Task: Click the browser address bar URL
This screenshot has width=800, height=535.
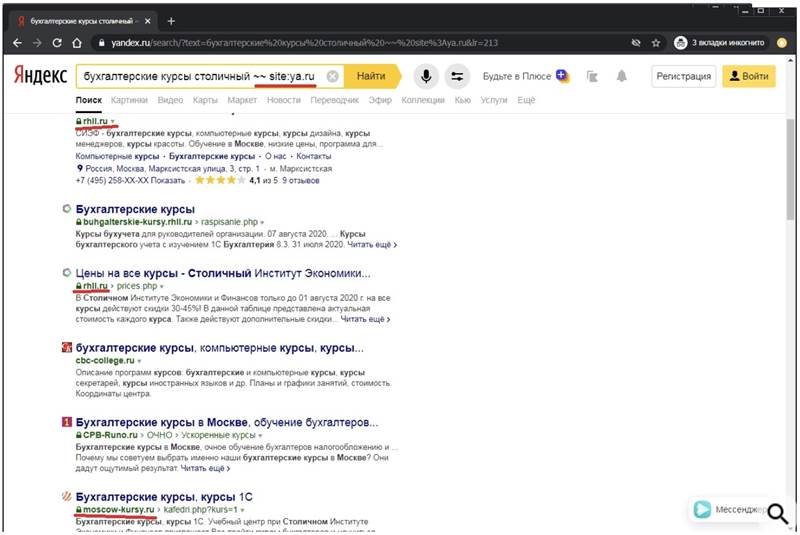Action: point(305,43)
